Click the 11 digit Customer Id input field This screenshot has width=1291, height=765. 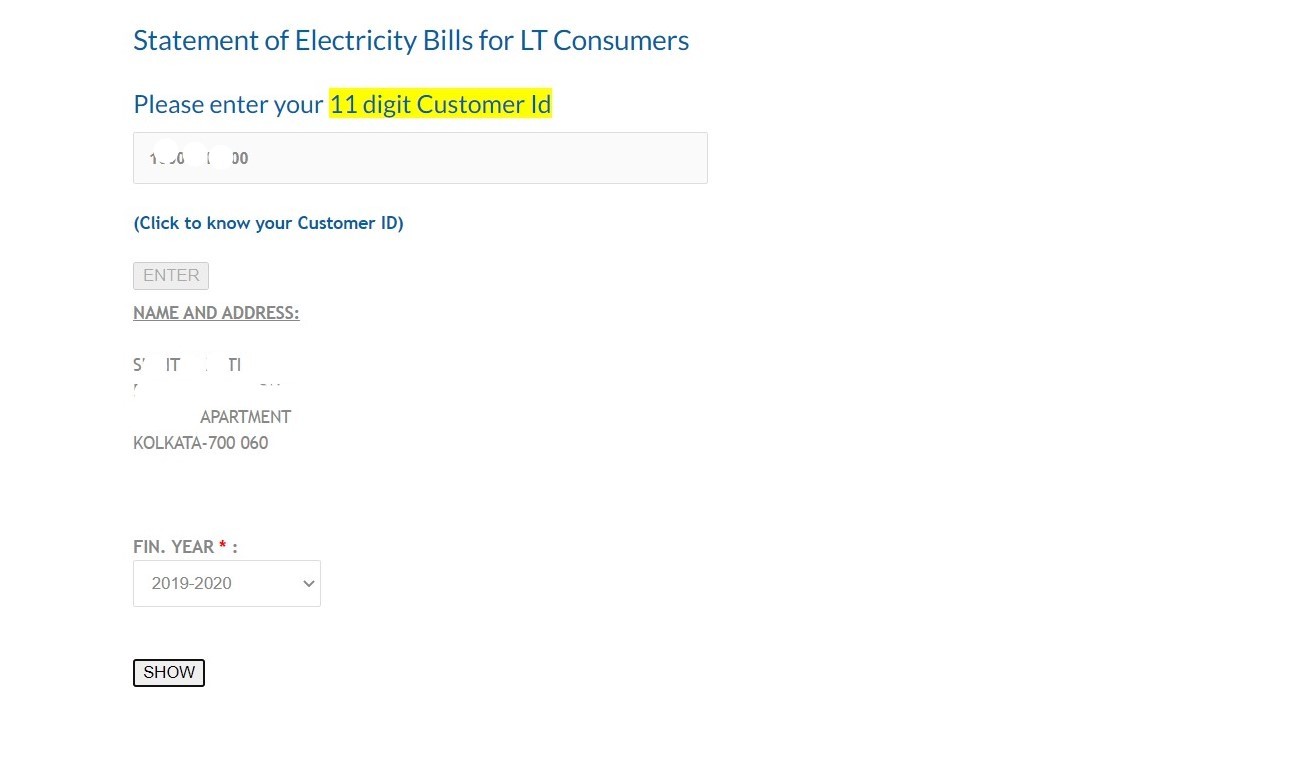point(420,158)
